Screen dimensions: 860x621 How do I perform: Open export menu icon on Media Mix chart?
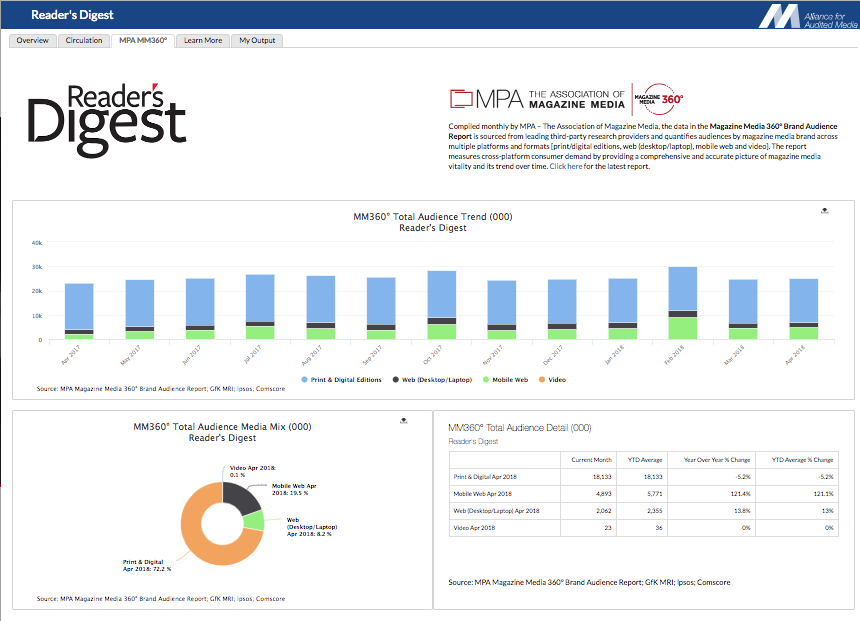pyautogui.click(x=402, y=421)
